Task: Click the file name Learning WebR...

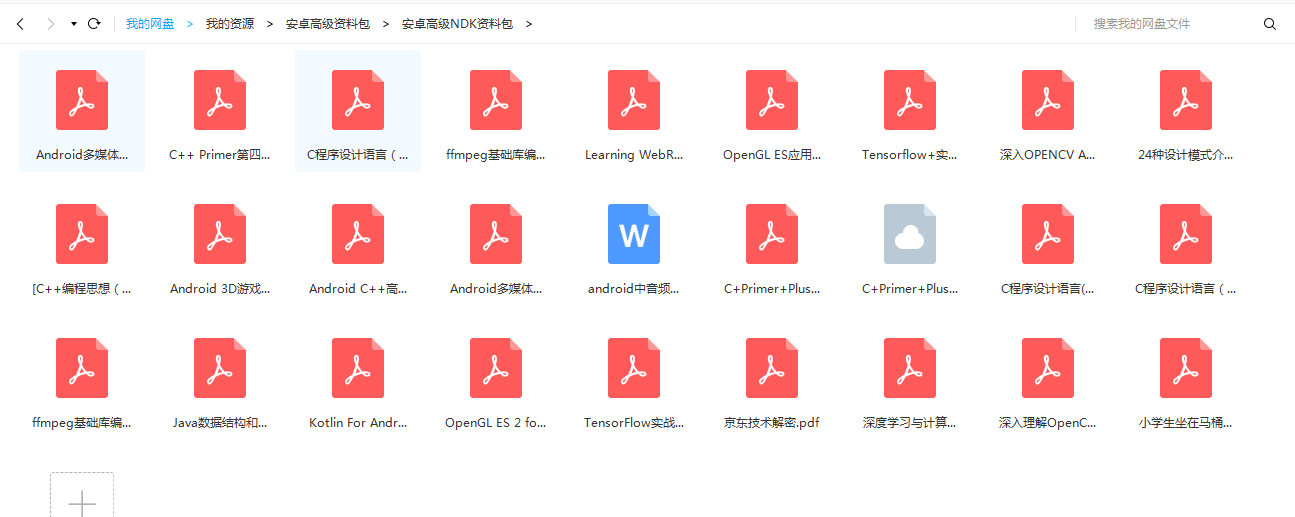Action: 634,155
